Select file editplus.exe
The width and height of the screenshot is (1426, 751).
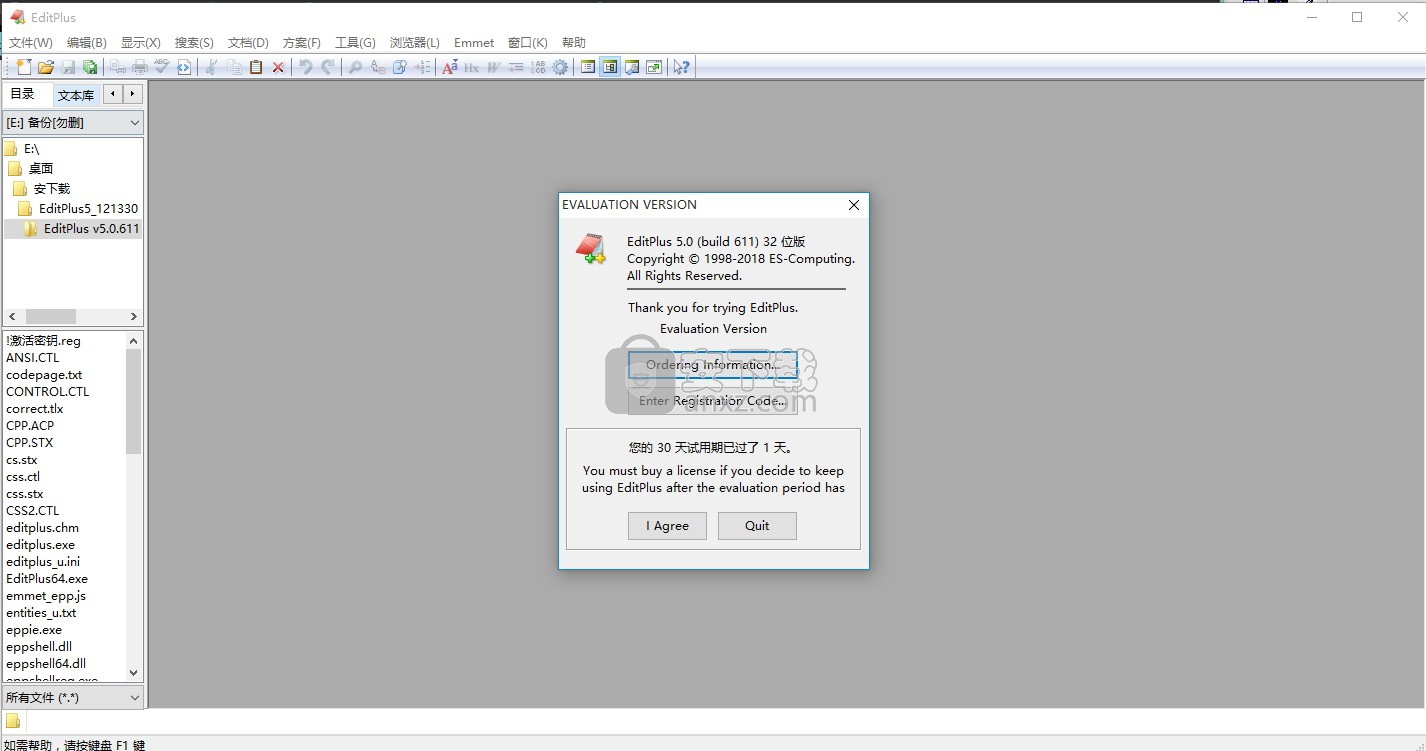(x=40, y=545)
